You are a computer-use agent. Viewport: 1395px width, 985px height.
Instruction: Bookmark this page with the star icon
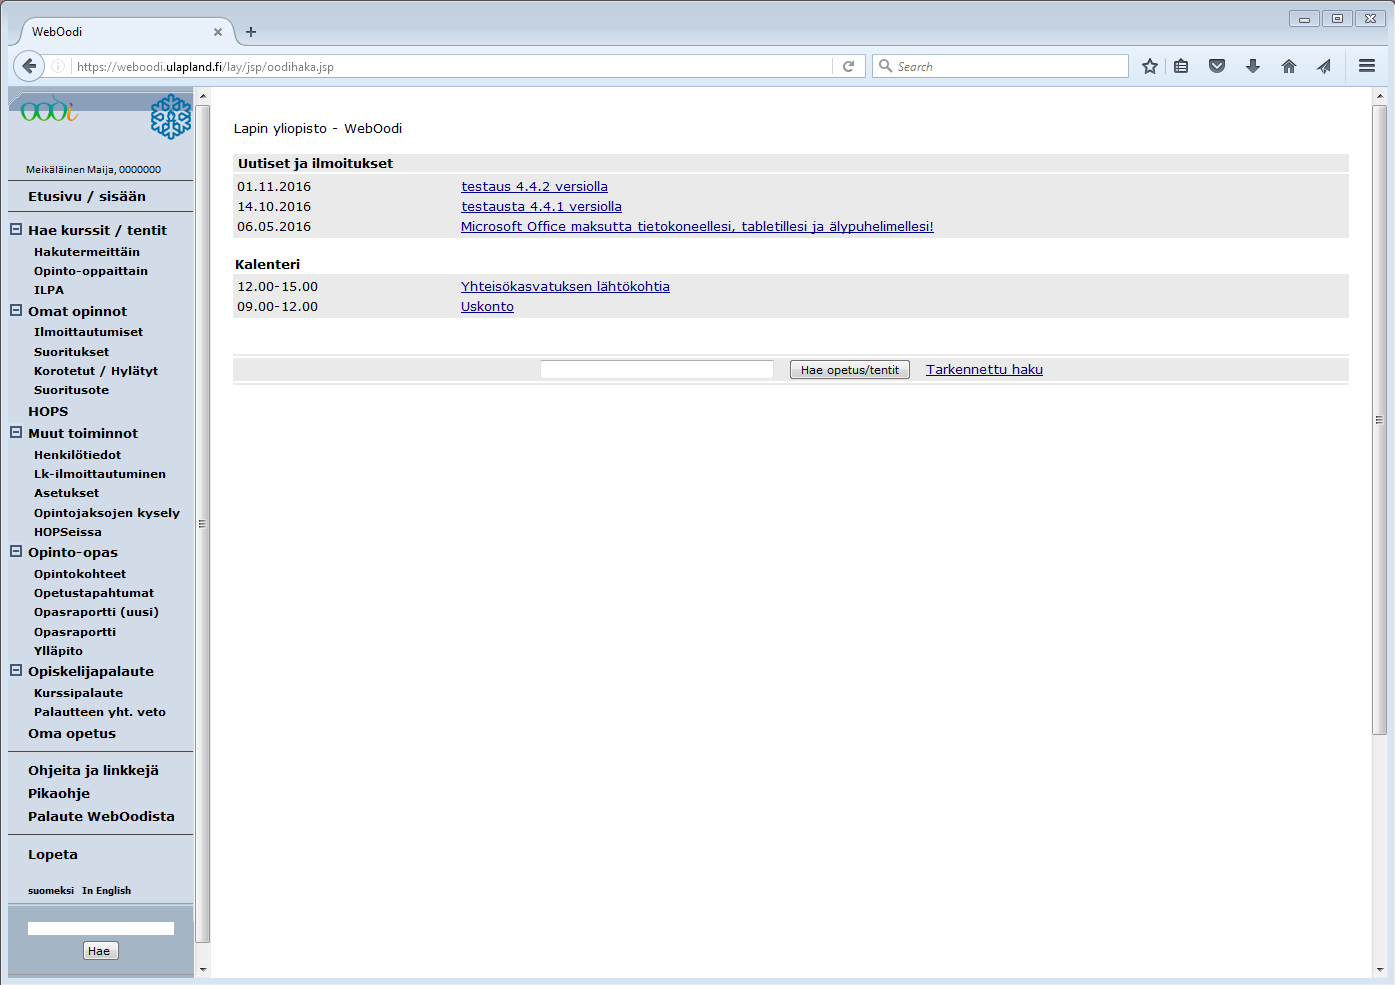1150,66
